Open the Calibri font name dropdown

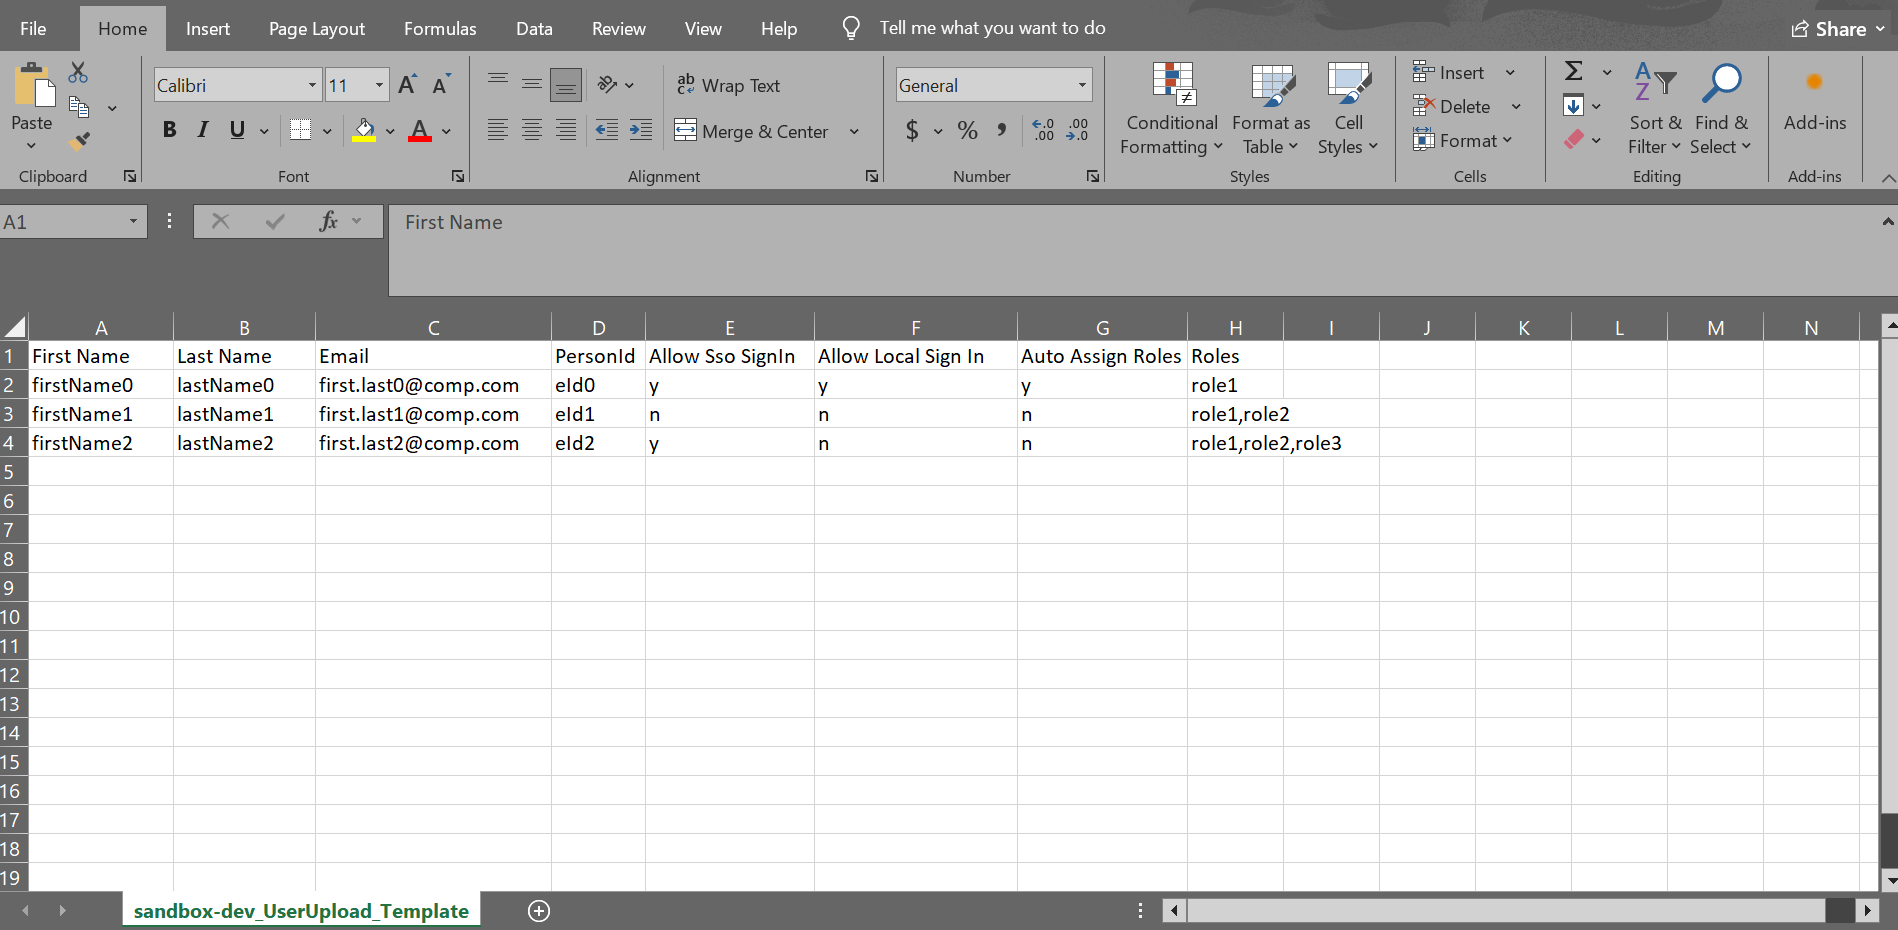[312, 86]
